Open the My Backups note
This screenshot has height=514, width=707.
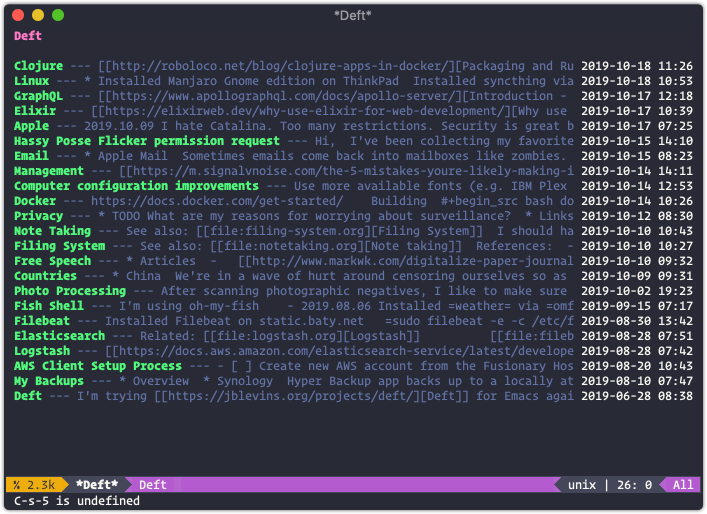(x=49, y=381)
